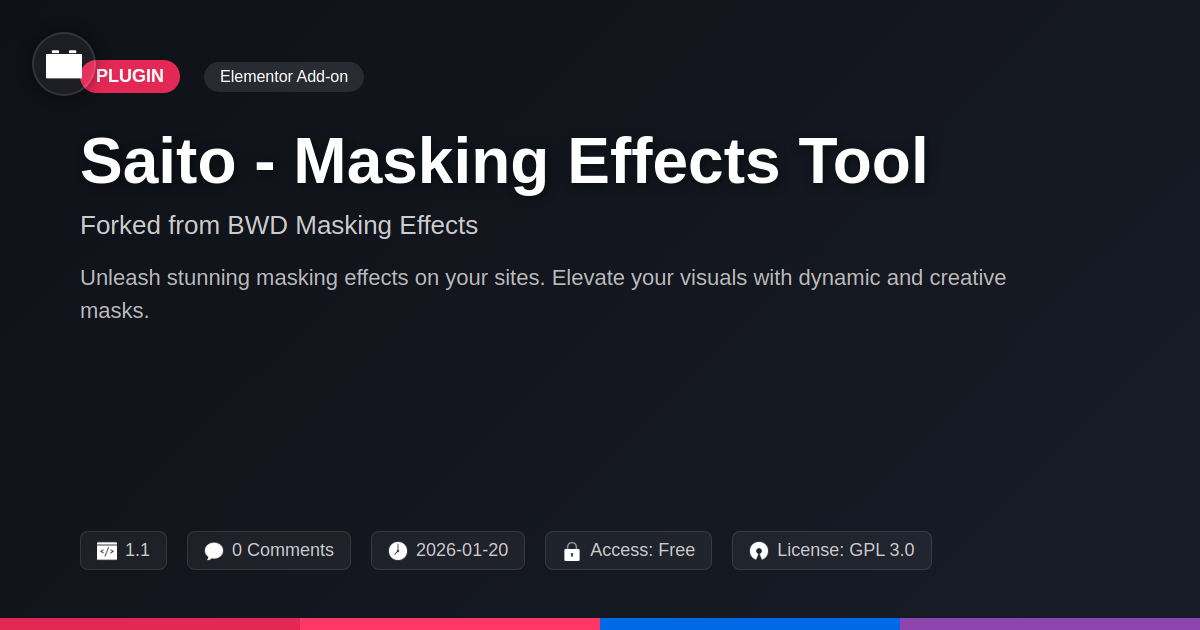Click the description starting 'Unleash stunning masking effects'

point(543,294)
